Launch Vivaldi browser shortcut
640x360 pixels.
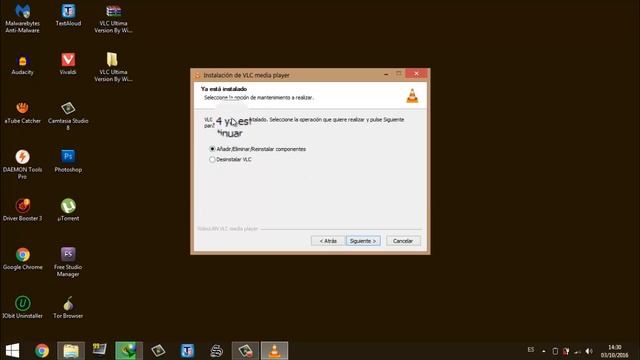pyautogui.click(x=68, y=64)
